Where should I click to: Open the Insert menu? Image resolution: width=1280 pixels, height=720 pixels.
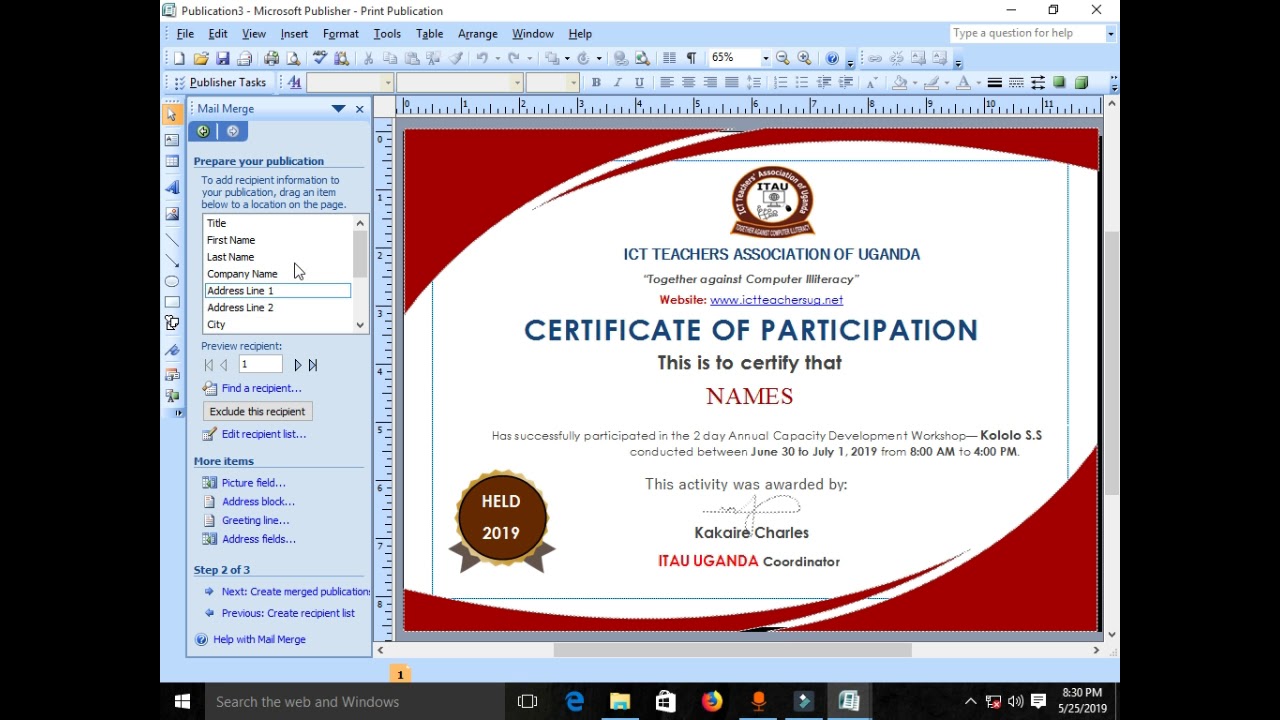[x=294, y=34]
